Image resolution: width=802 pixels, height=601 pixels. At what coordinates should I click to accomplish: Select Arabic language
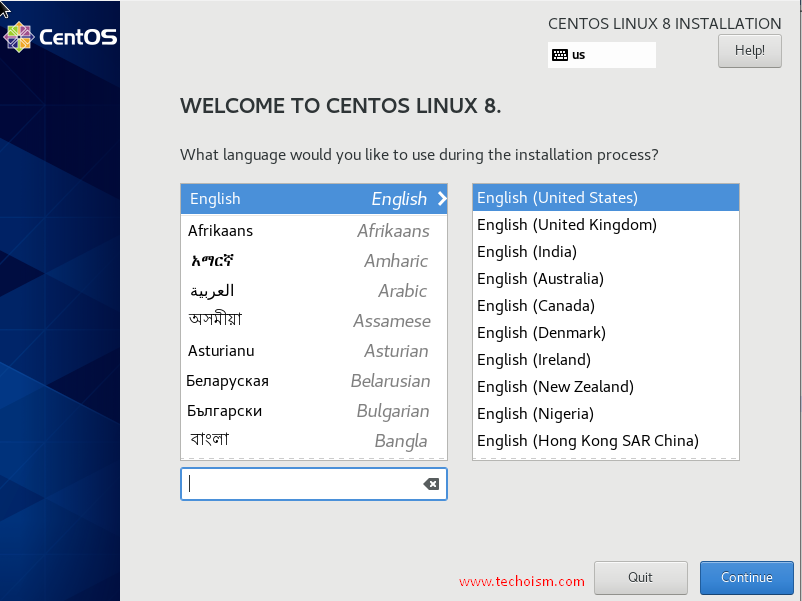point(314,291)
